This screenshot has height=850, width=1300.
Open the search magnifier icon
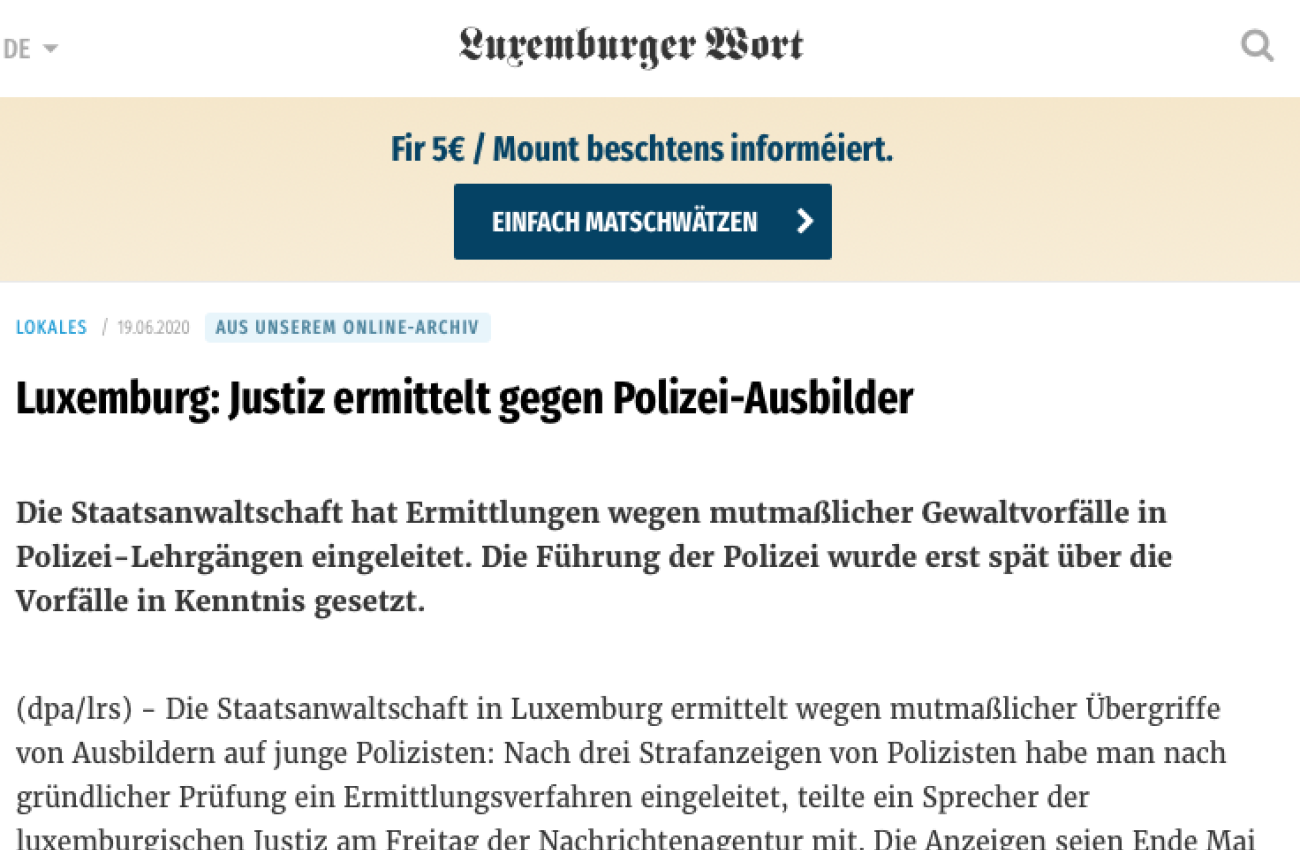point(1257,46)
